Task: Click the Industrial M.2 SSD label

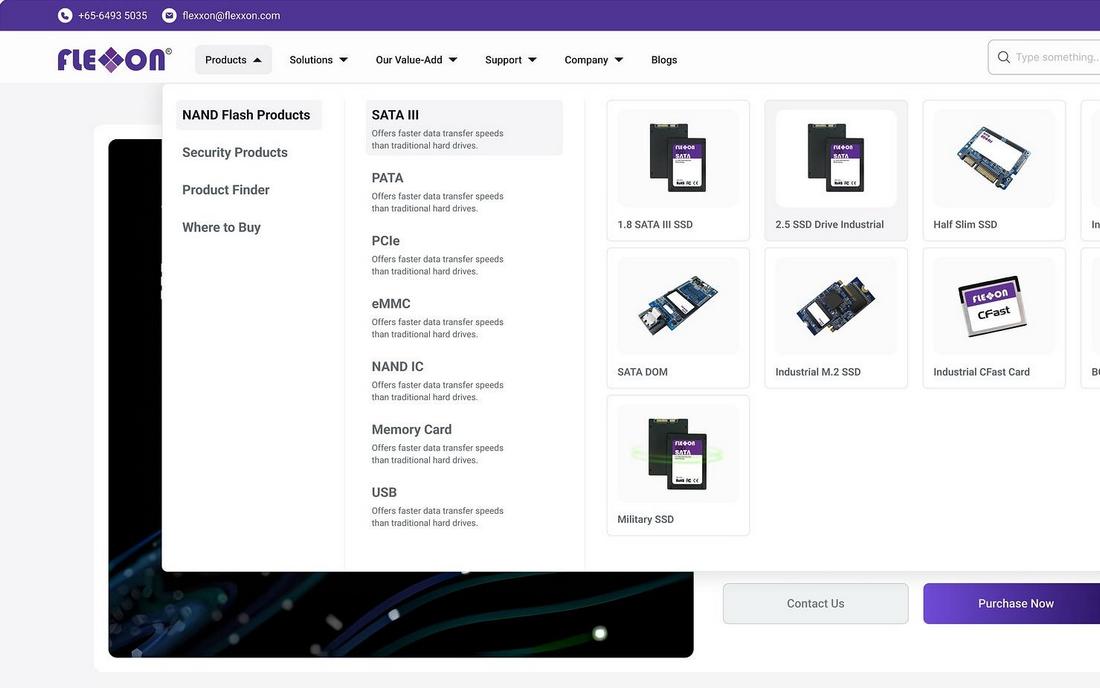Action: [817, 372]
